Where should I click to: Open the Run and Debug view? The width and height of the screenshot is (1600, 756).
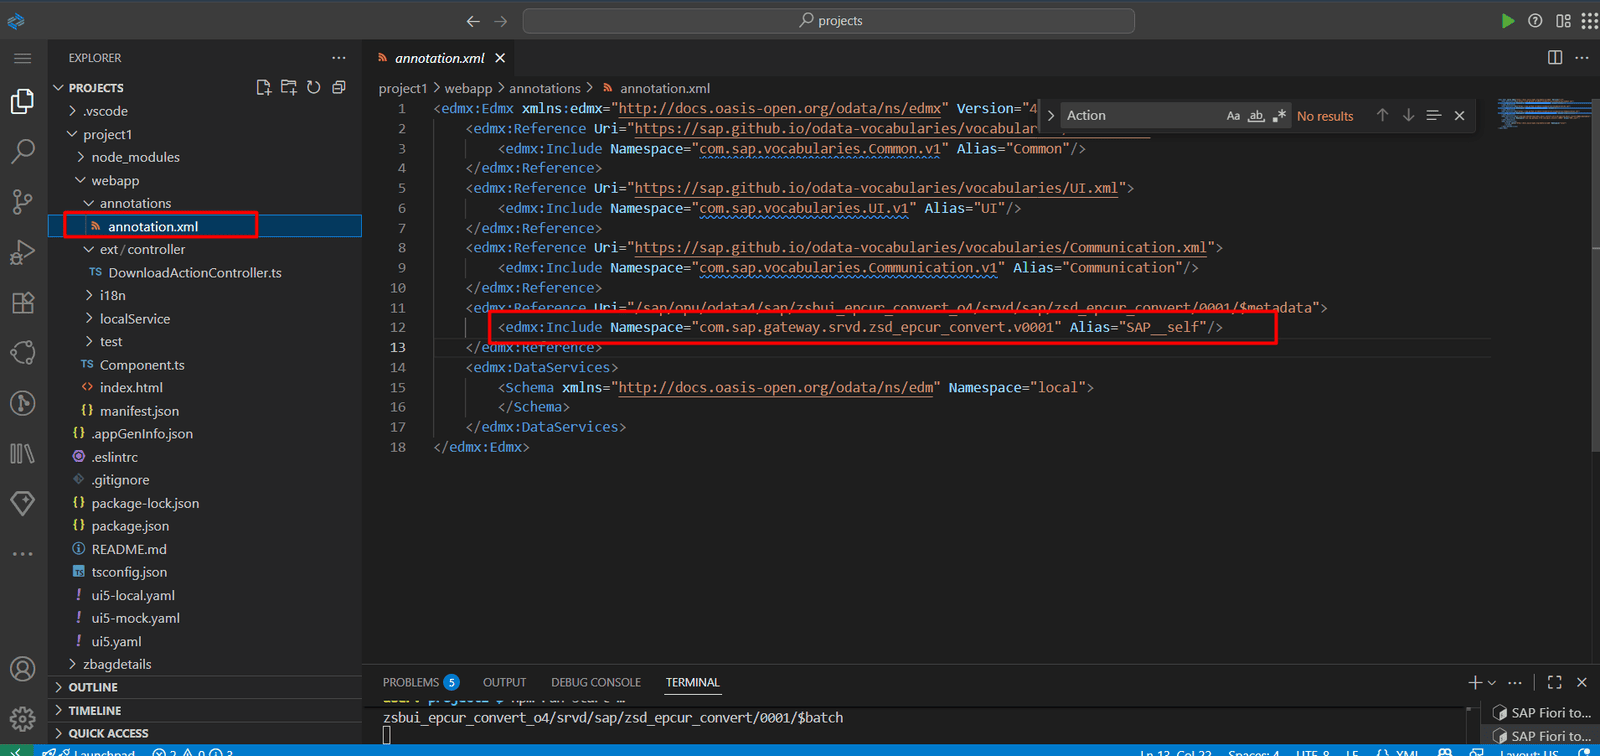coord(22,253)
